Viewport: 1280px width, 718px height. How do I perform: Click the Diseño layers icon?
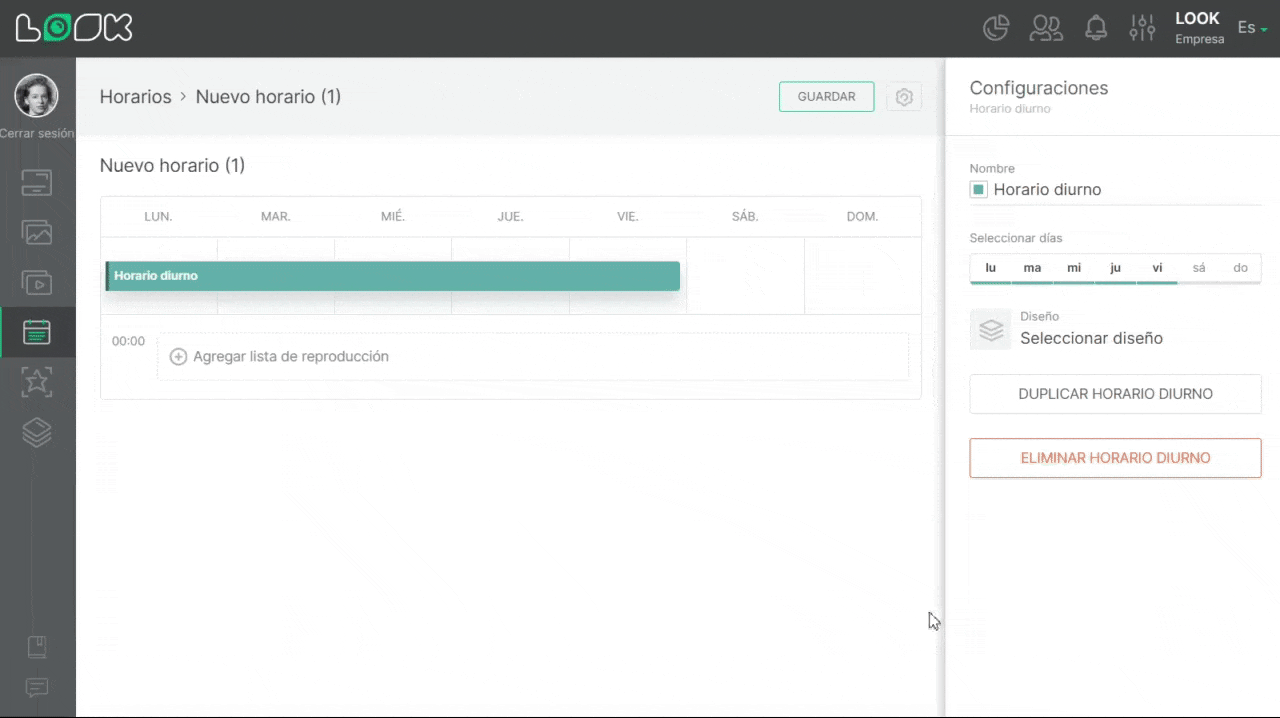[991, 330]
